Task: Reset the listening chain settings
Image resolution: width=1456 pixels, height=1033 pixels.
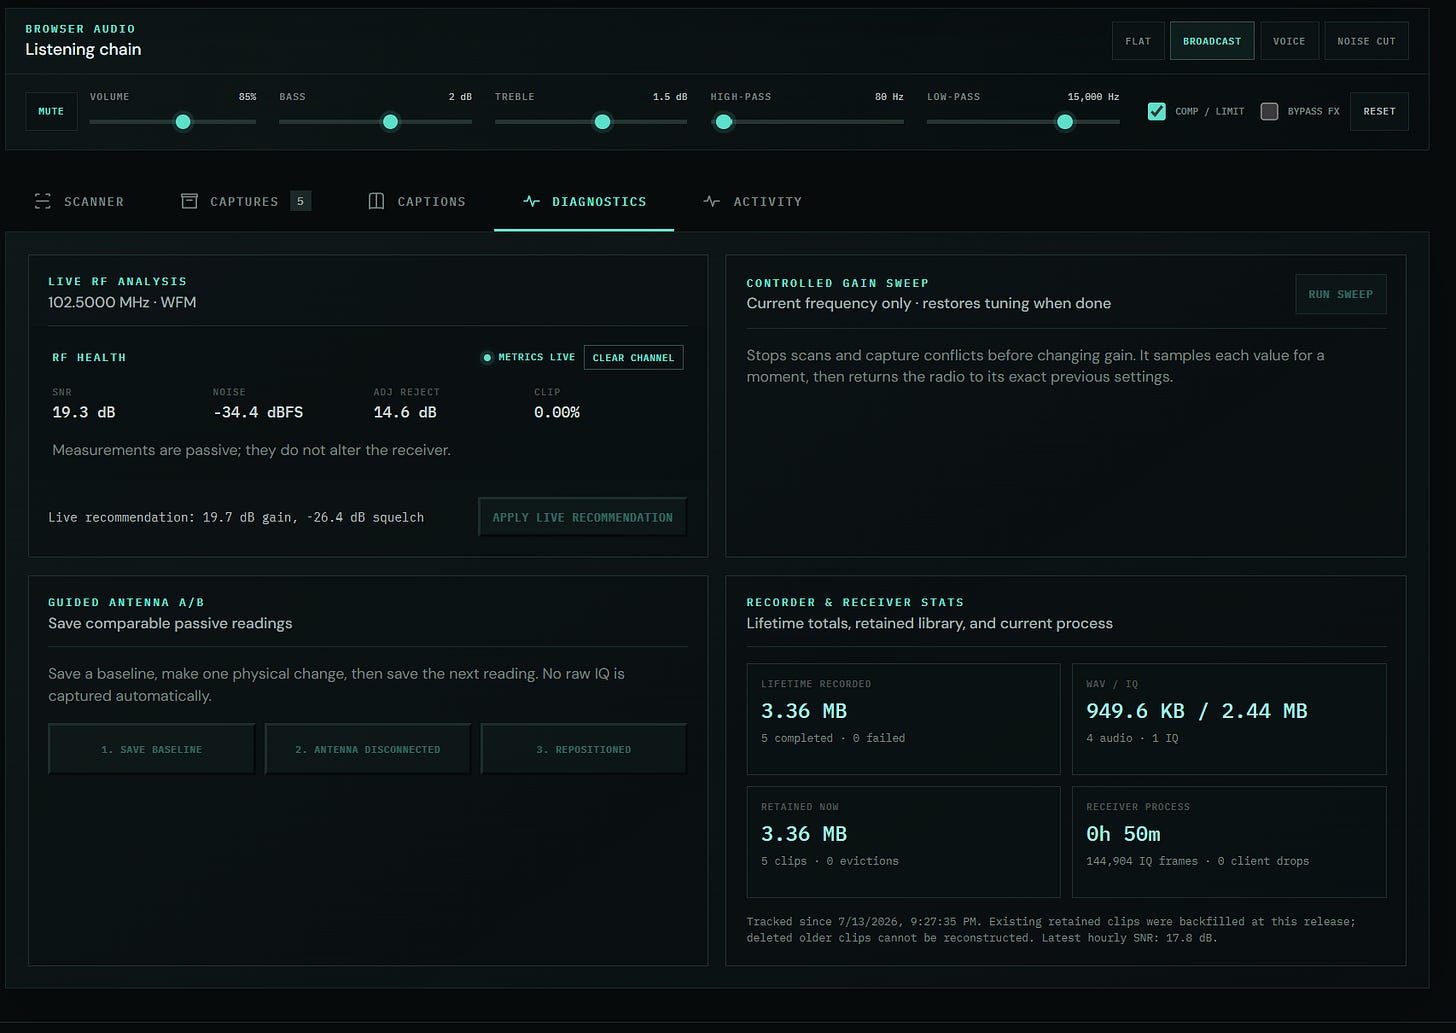Action: [x=1379, y=111]
